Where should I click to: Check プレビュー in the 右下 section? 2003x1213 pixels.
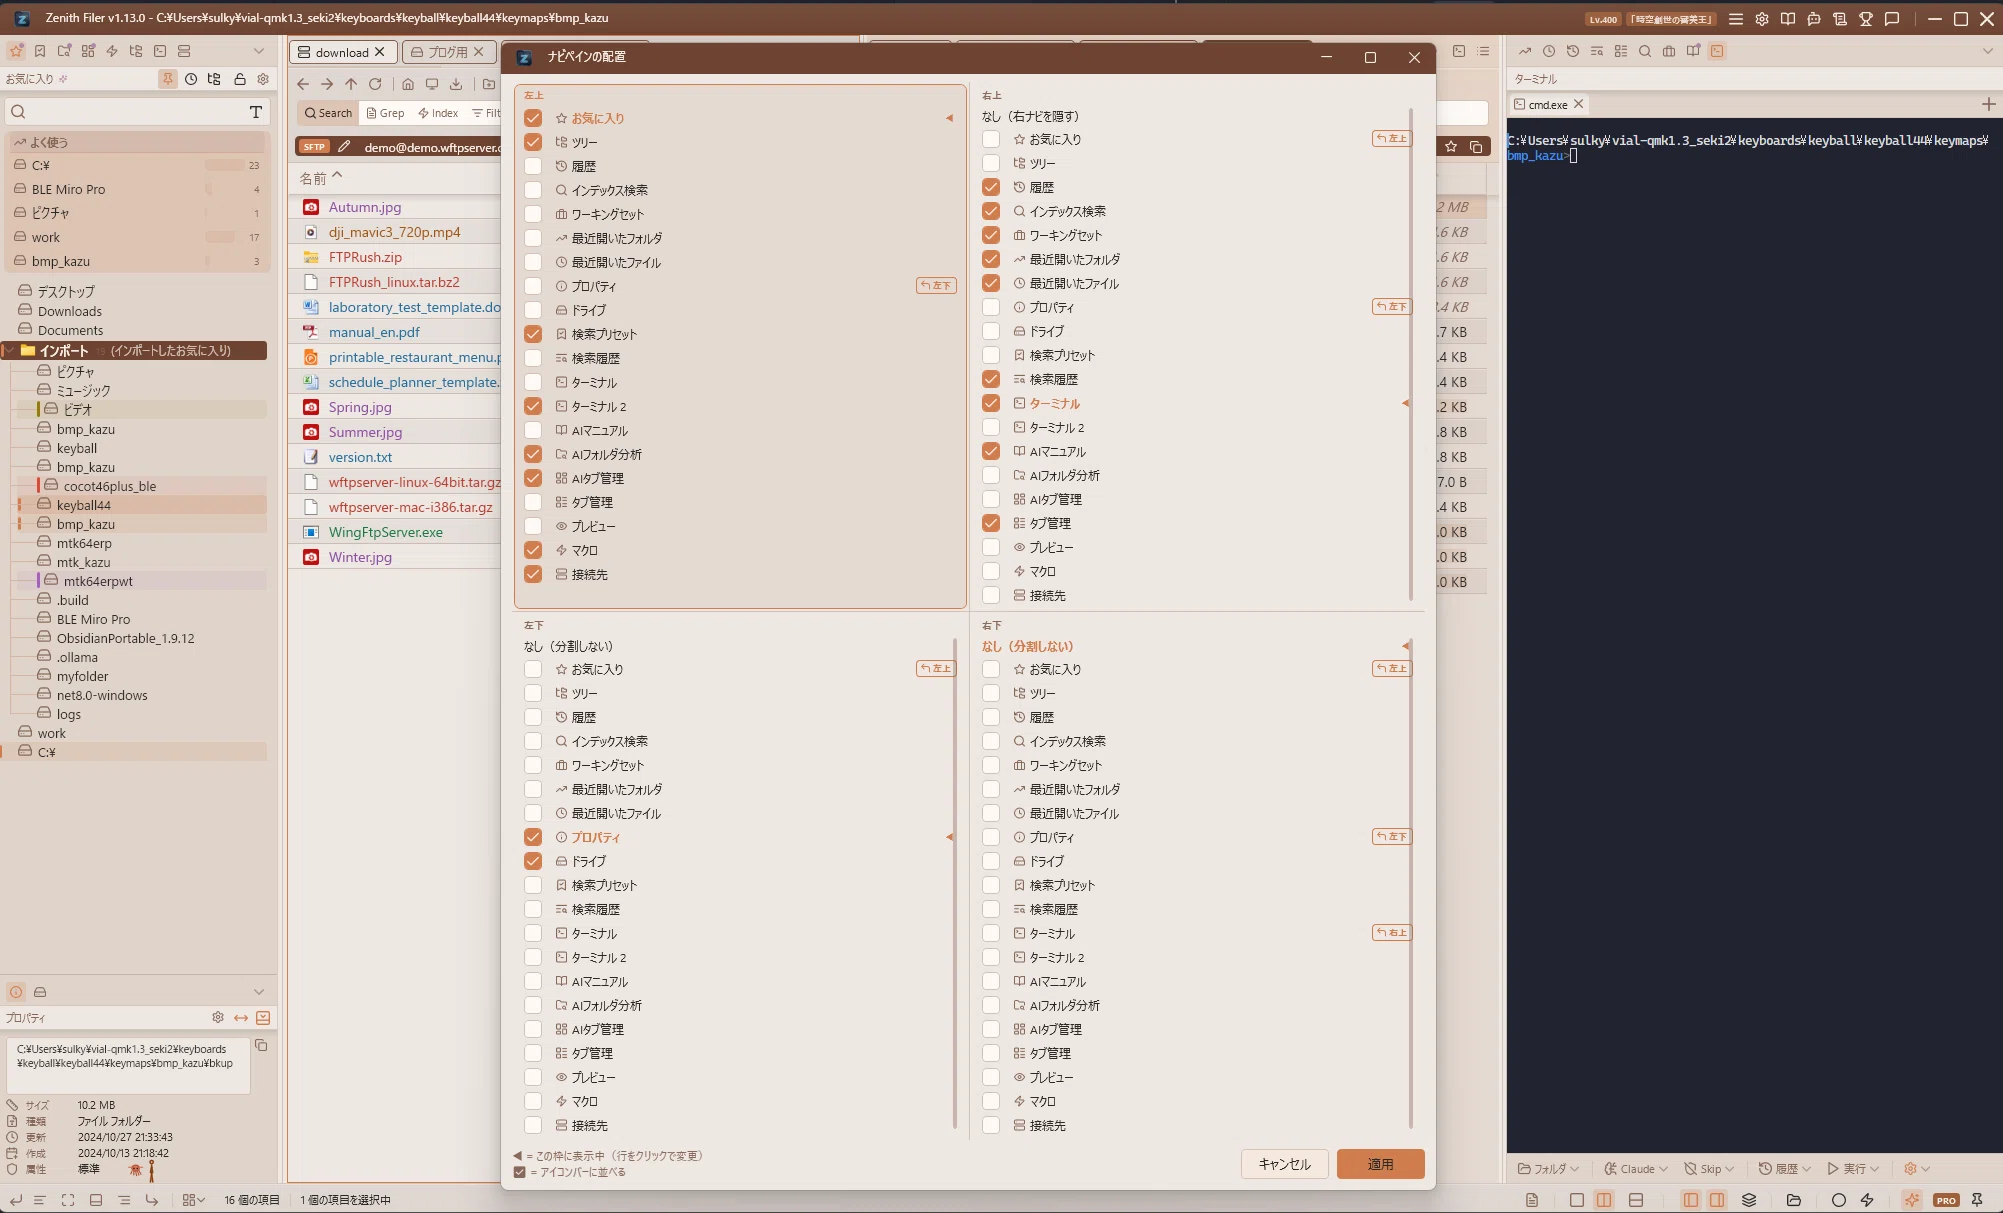[991, 1077]
